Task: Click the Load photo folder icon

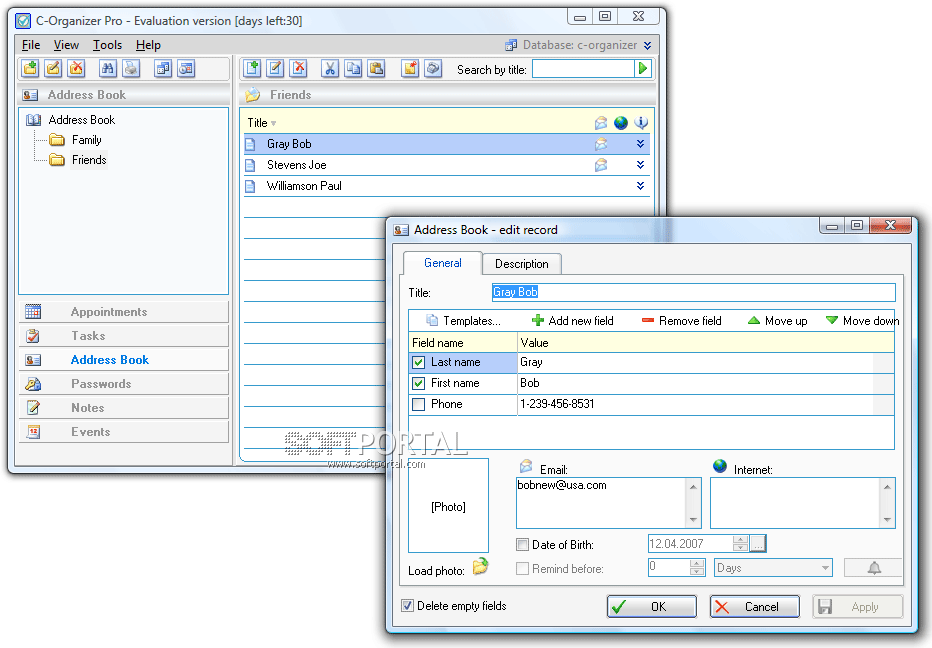Action: coord(480,567)
